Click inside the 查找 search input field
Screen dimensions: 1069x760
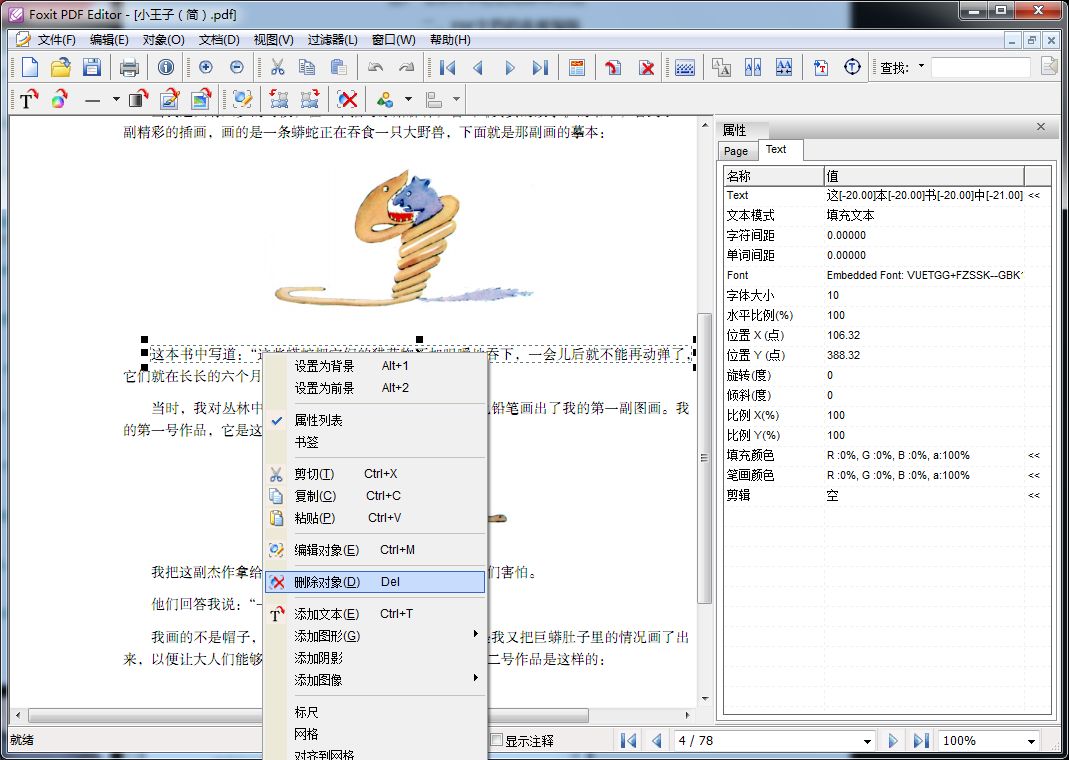point(982,67)
